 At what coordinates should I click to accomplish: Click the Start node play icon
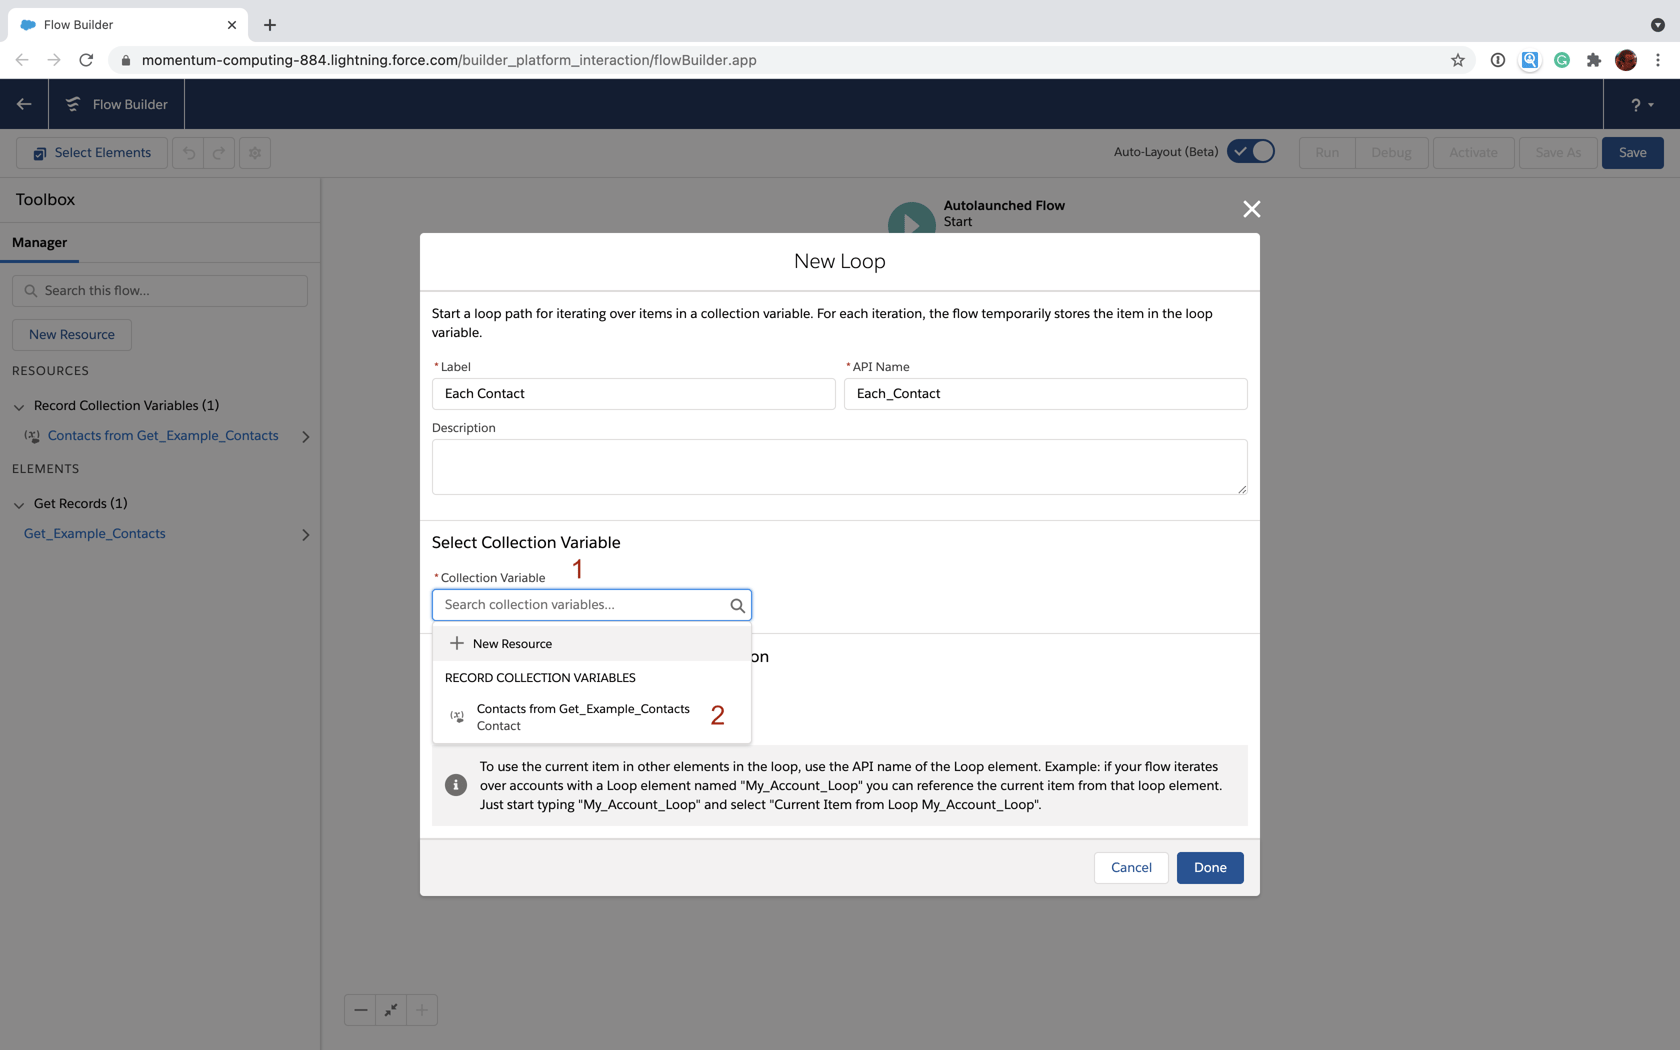(911, 220)
